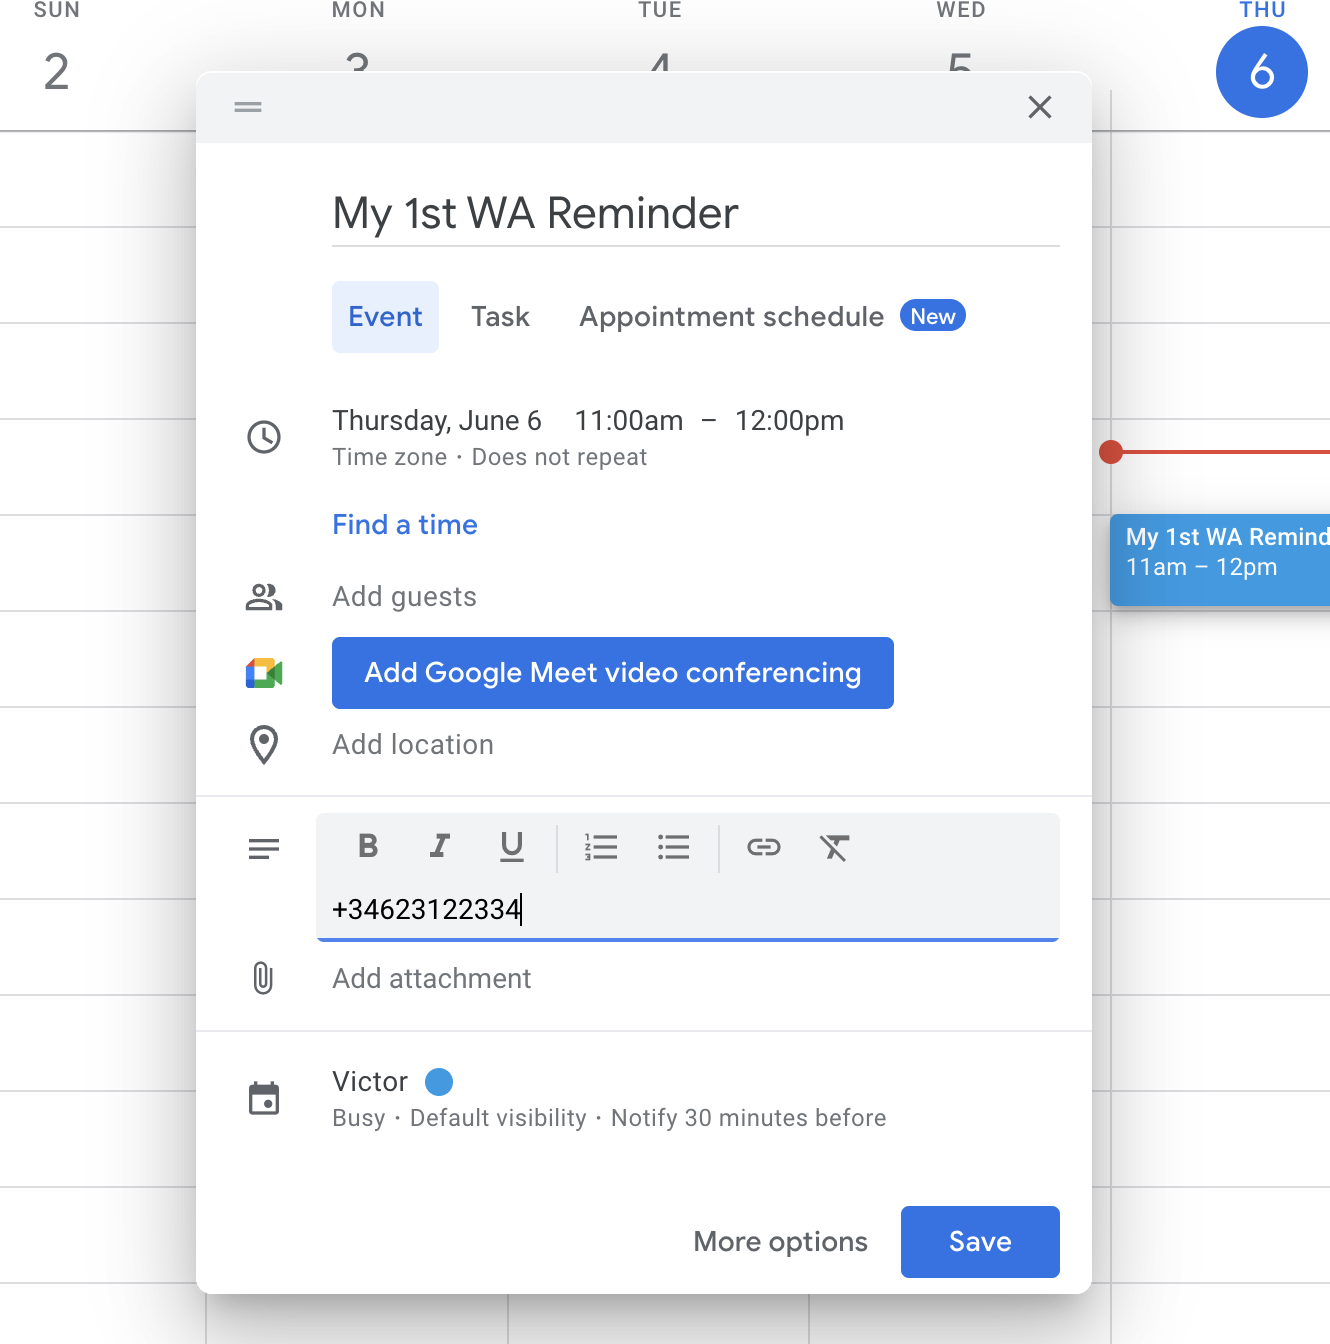Toggle underline formatting
Image resolution: width=1330 pixels, height=1344 pixels.
512,847
